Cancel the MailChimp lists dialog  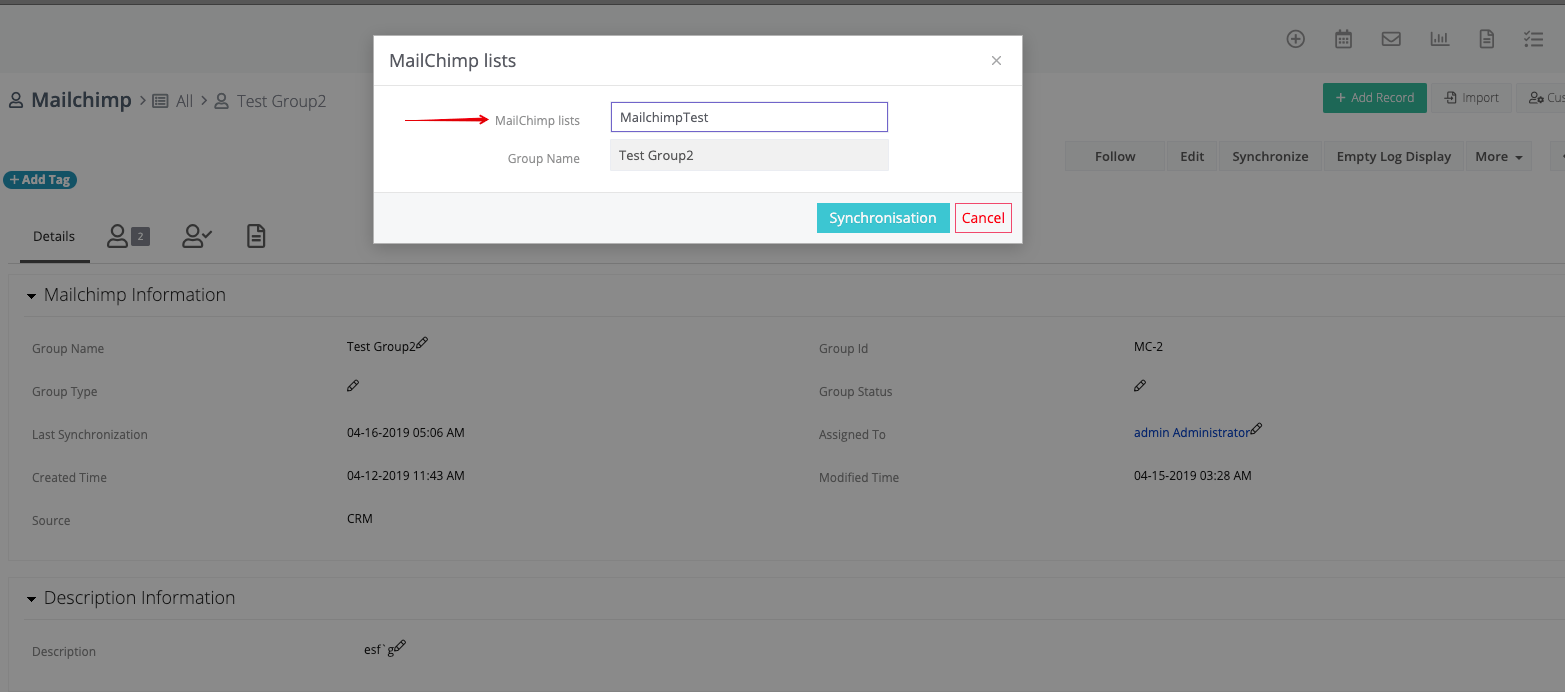pyautogui.click(x=983, y=217)
